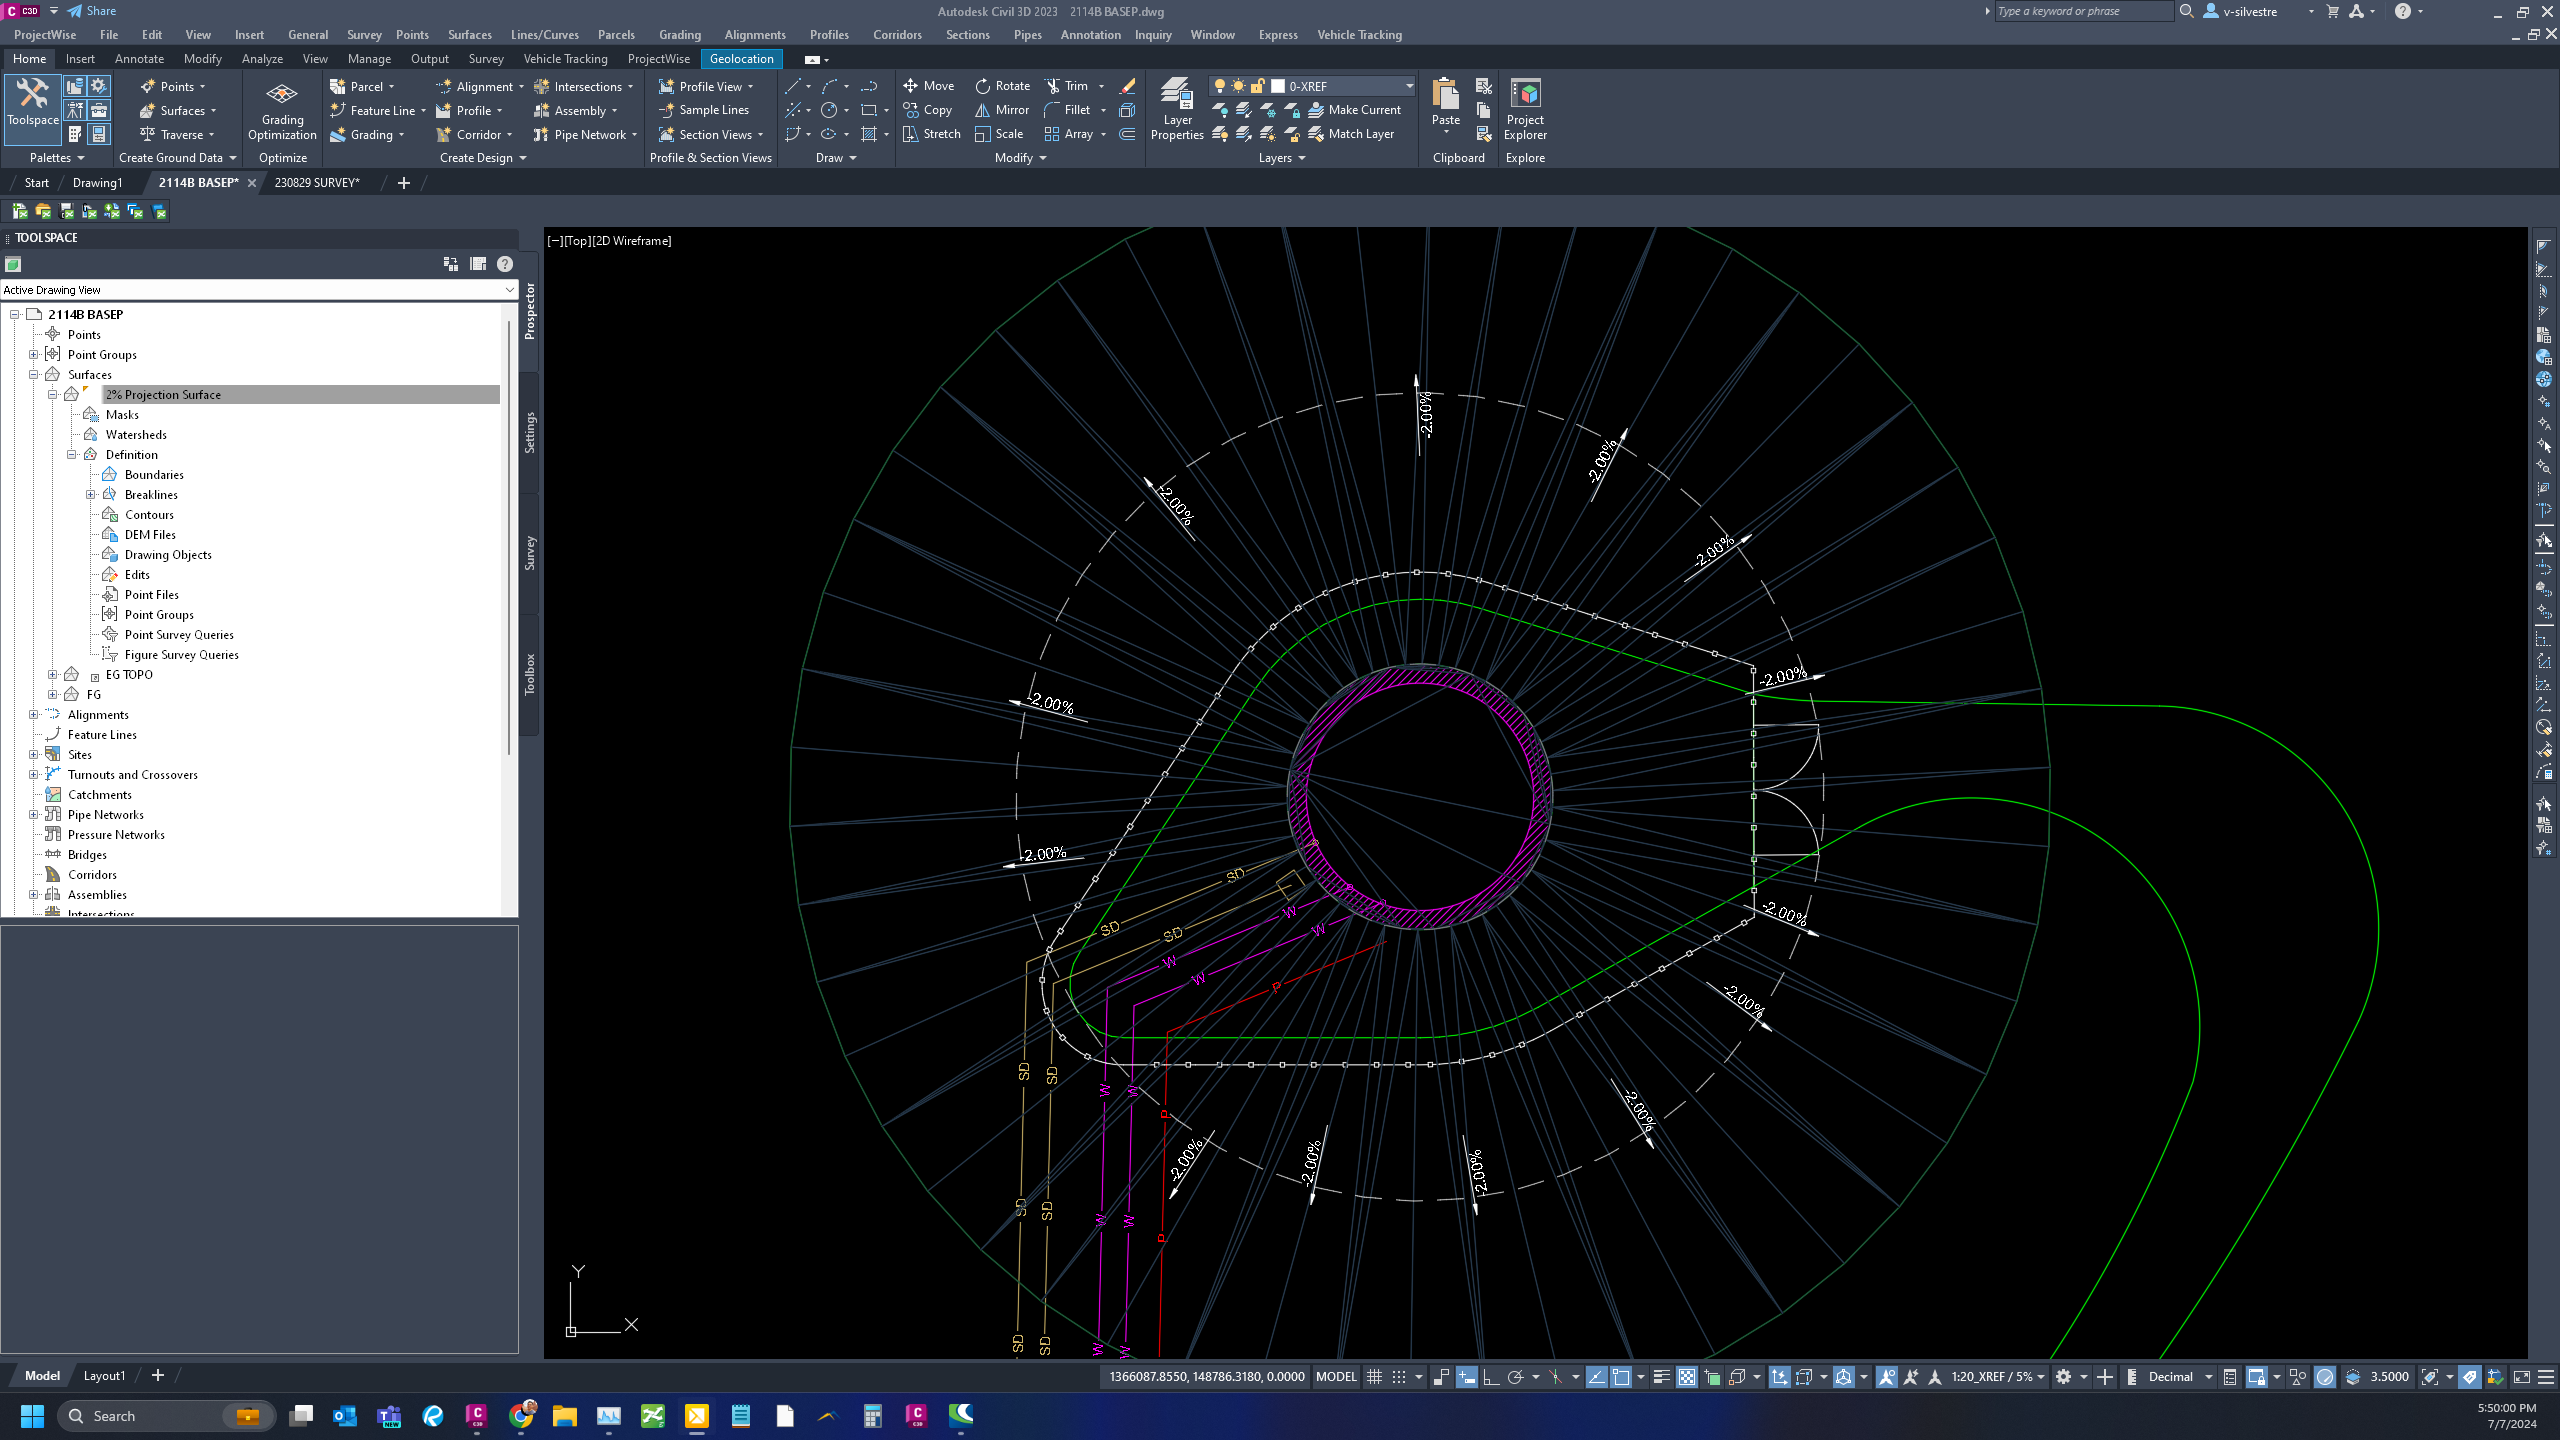Open Project Explorer
2560x1440 pixels.
coord(1524,110)
